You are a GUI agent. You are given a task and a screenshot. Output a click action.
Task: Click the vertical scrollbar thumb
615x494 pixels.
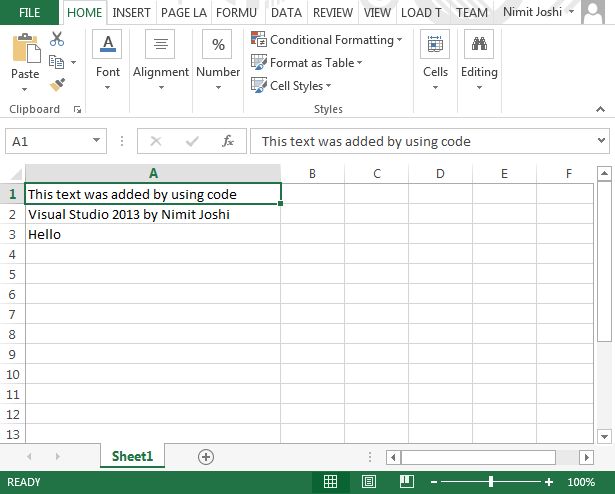pos(604,261)
